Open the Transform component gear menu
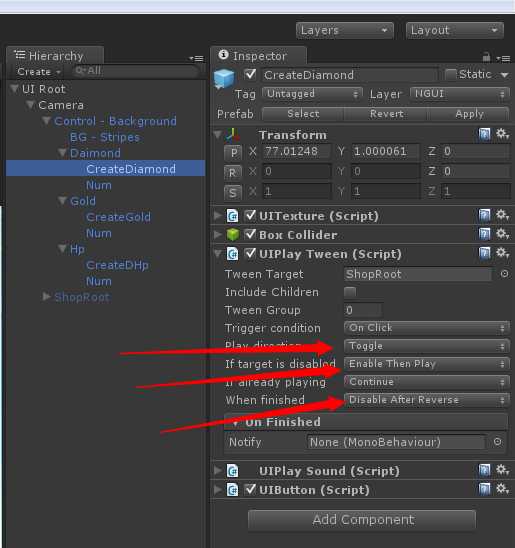This screenshot has height=548, width=515. (502, 134)
